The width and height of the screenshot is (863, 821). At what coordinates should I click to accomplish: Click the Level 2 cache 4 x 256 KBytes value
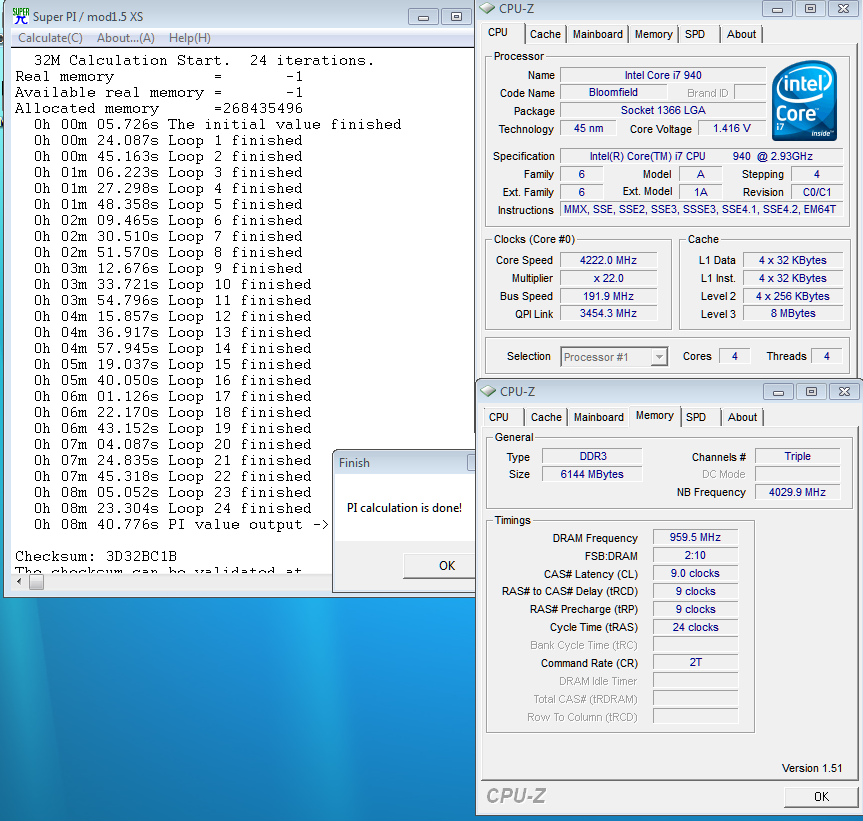coord(793,296)
